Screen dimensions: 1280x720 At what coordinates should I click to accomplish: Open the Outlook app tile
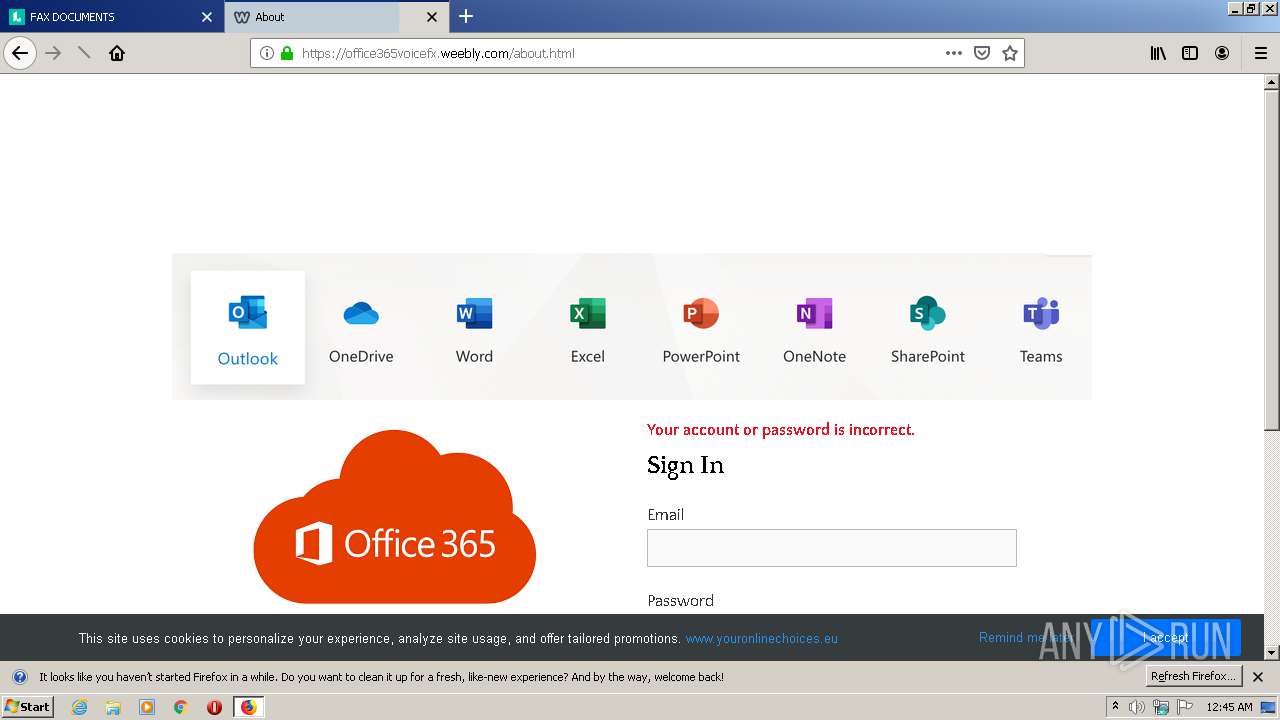coord(248,327)
